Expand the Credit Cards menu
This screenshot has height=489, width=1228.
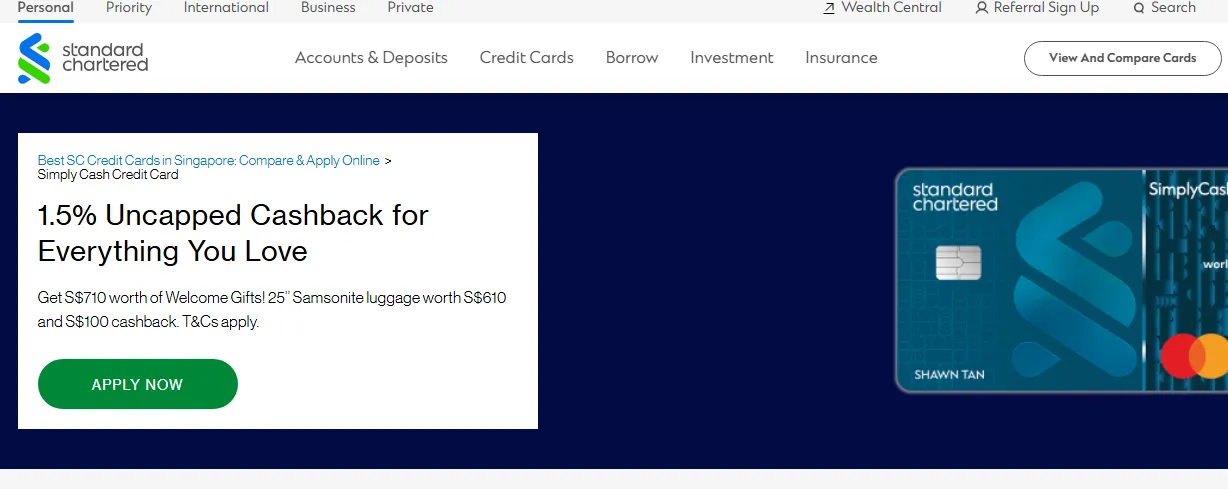pyautogui.click(x=526, y=58)
